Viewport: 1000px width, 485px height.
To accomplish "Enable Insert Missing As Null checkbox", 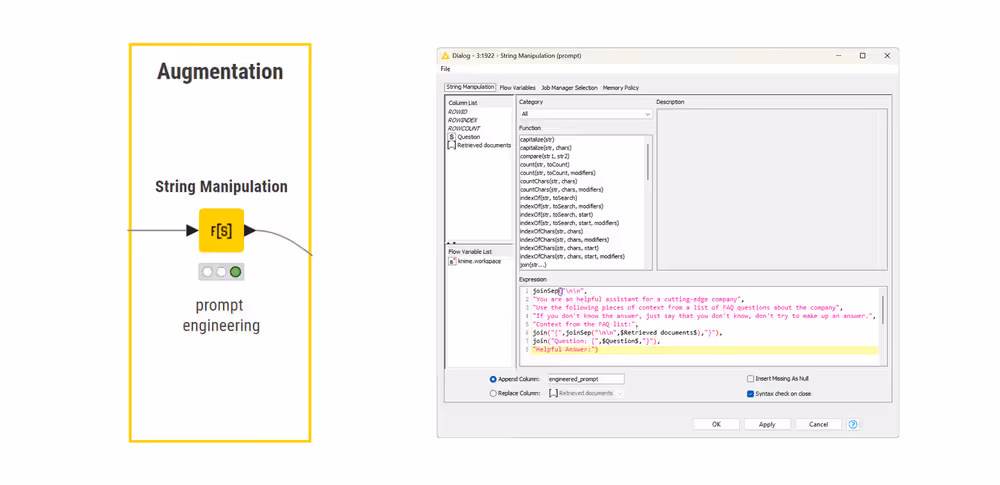I will [x=751, y=380].
